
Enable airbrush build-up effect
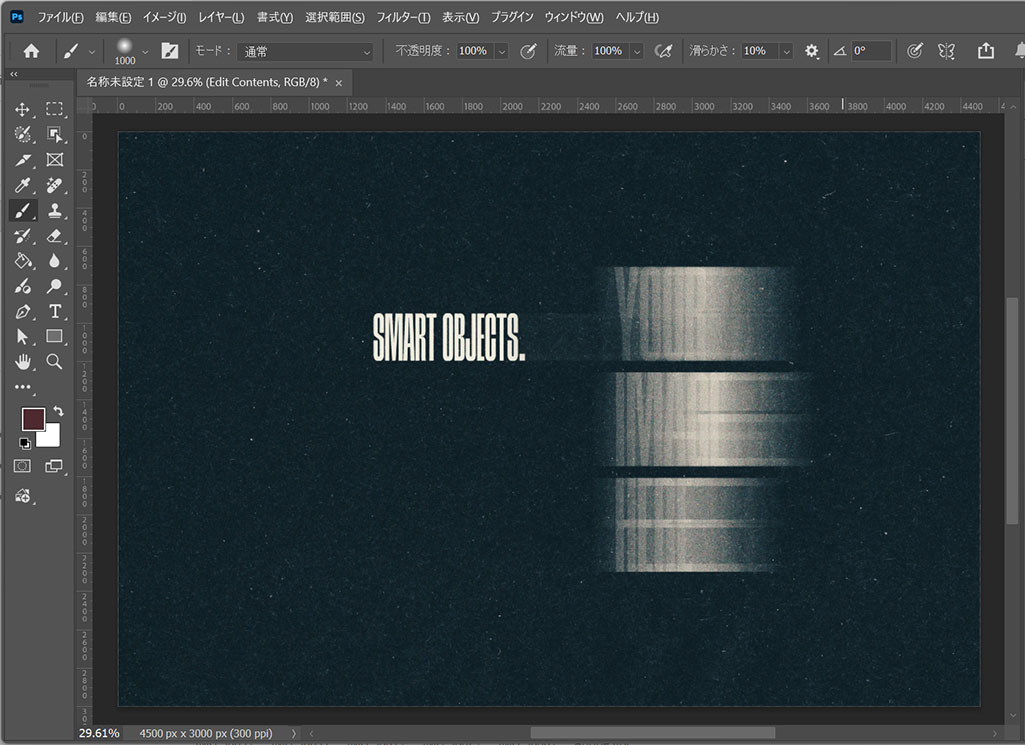coord(662,51)
